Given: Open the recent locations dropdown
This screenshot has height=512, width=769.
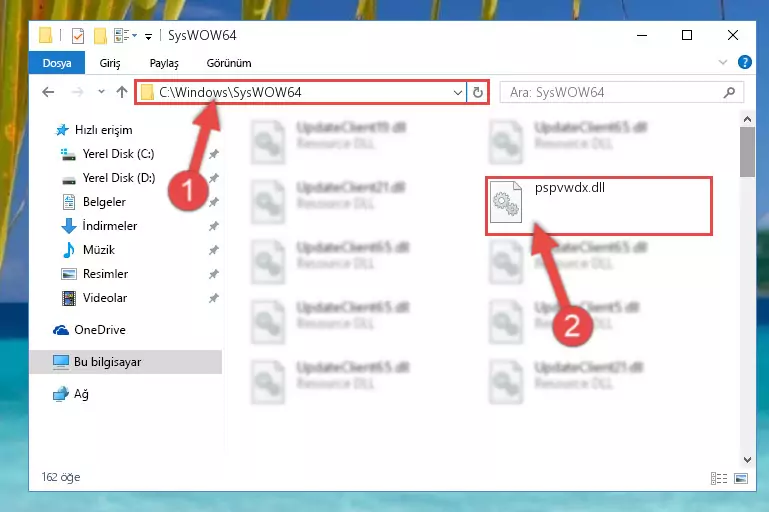Looking at the screenshot, I should [101, 92].
